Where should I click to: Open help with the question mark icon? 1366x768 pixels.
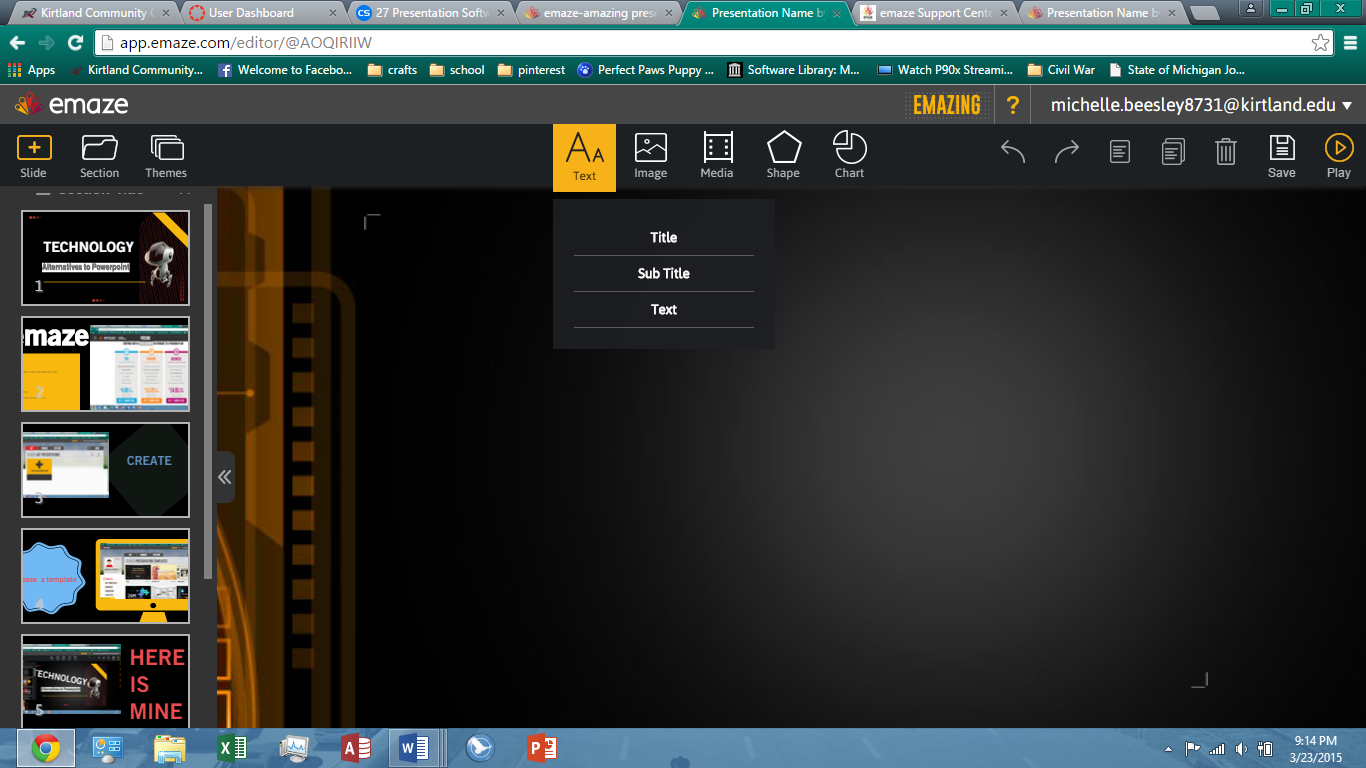click(1013, 105)
